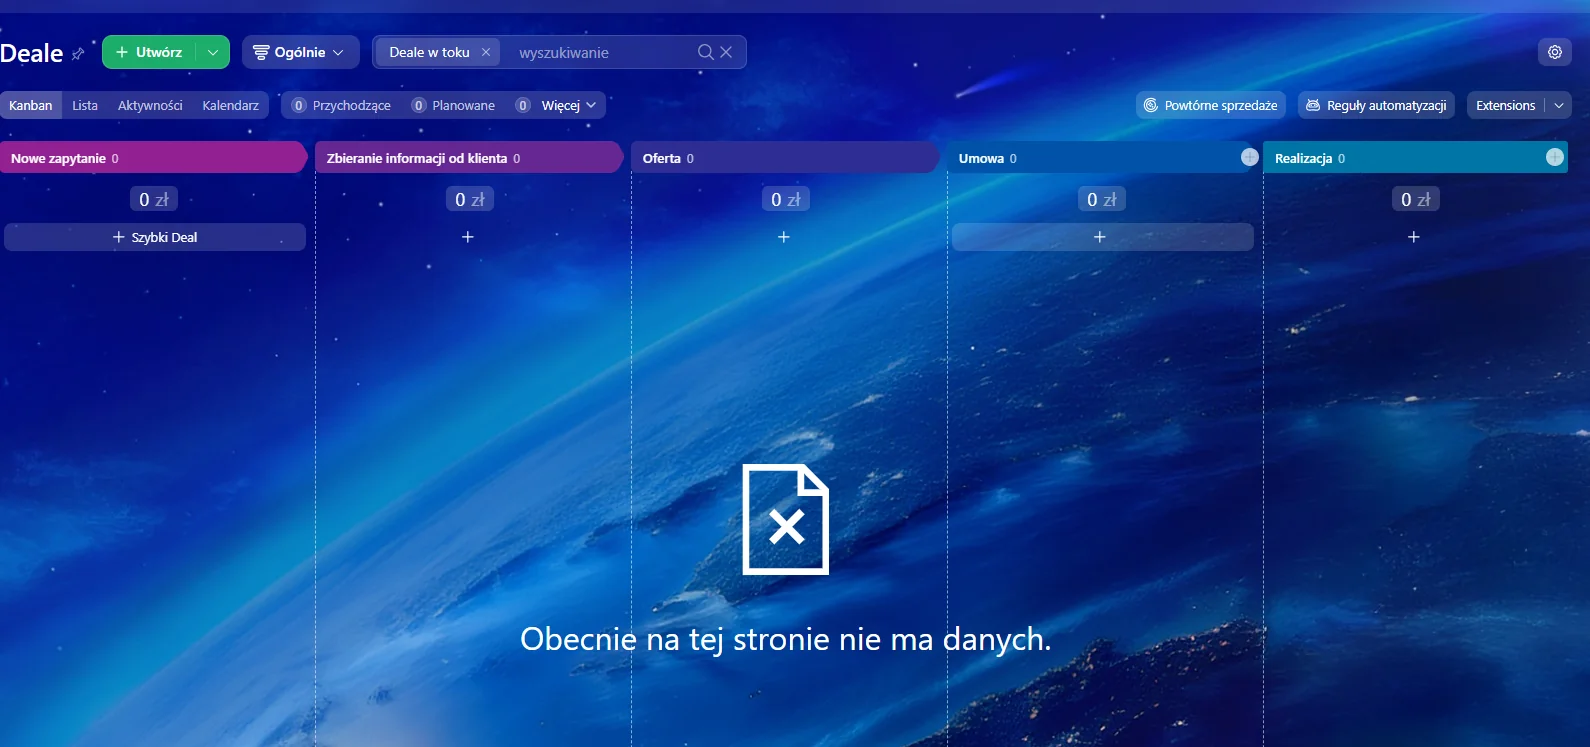Click '0 zł' total in Oferta column
1590x747 pixels.
point(786,200)
